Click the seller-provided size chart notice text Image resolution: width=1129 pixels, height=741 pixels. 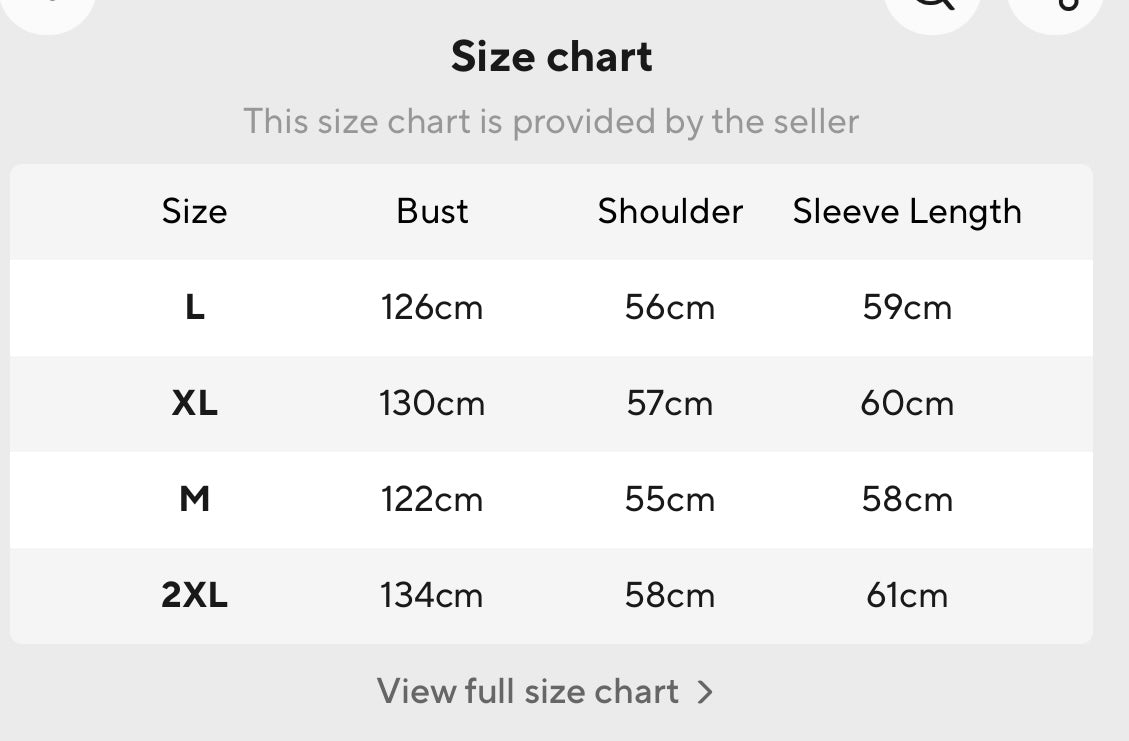tap(551, 122)
